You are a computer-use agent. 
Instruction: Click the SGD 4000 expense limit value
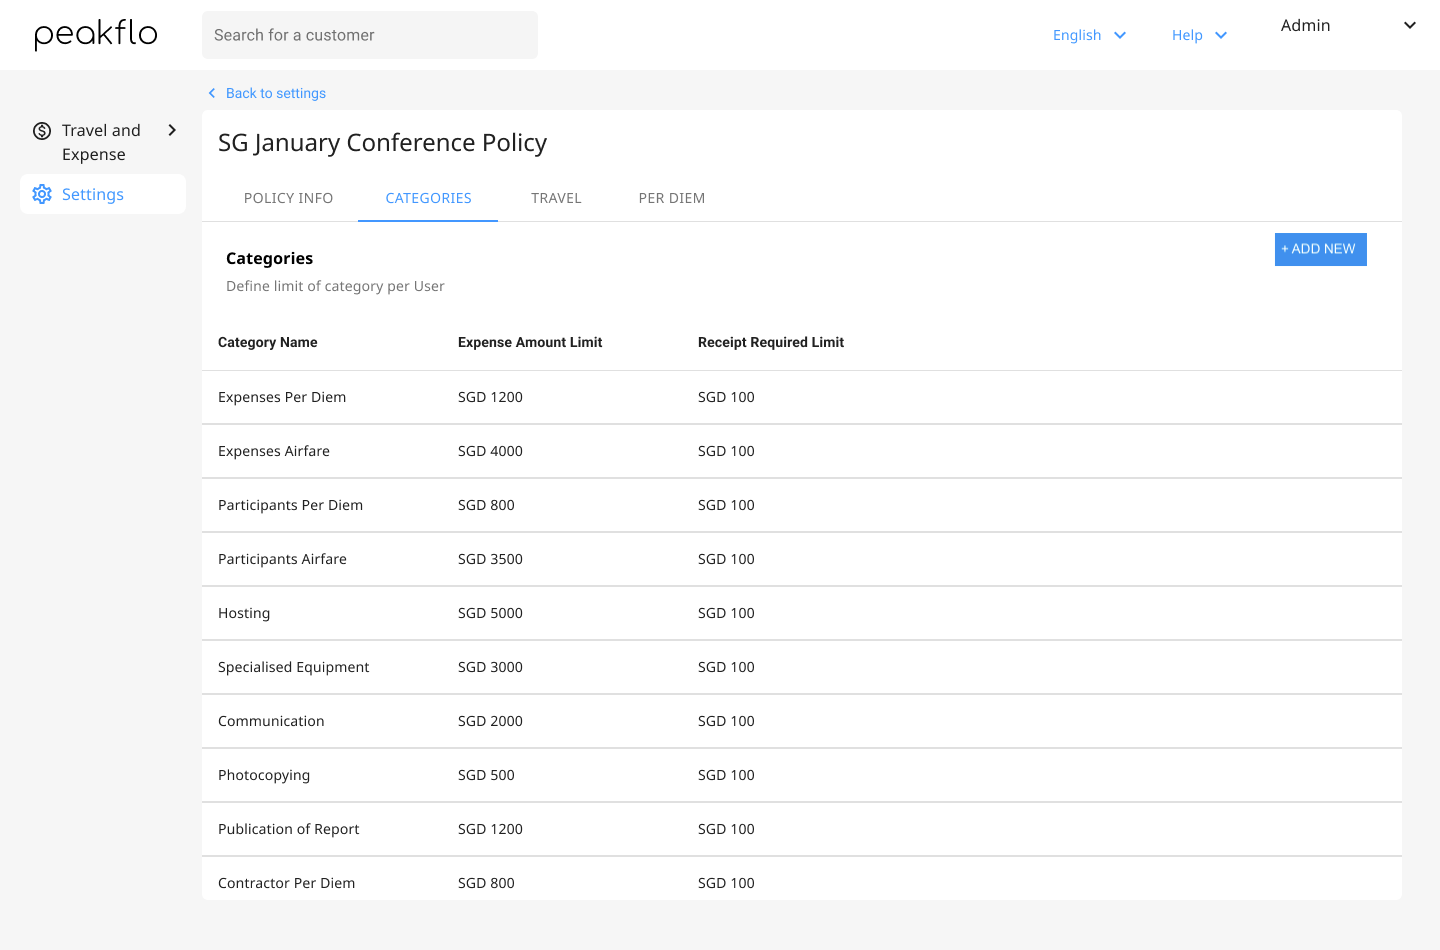point(490,451)
